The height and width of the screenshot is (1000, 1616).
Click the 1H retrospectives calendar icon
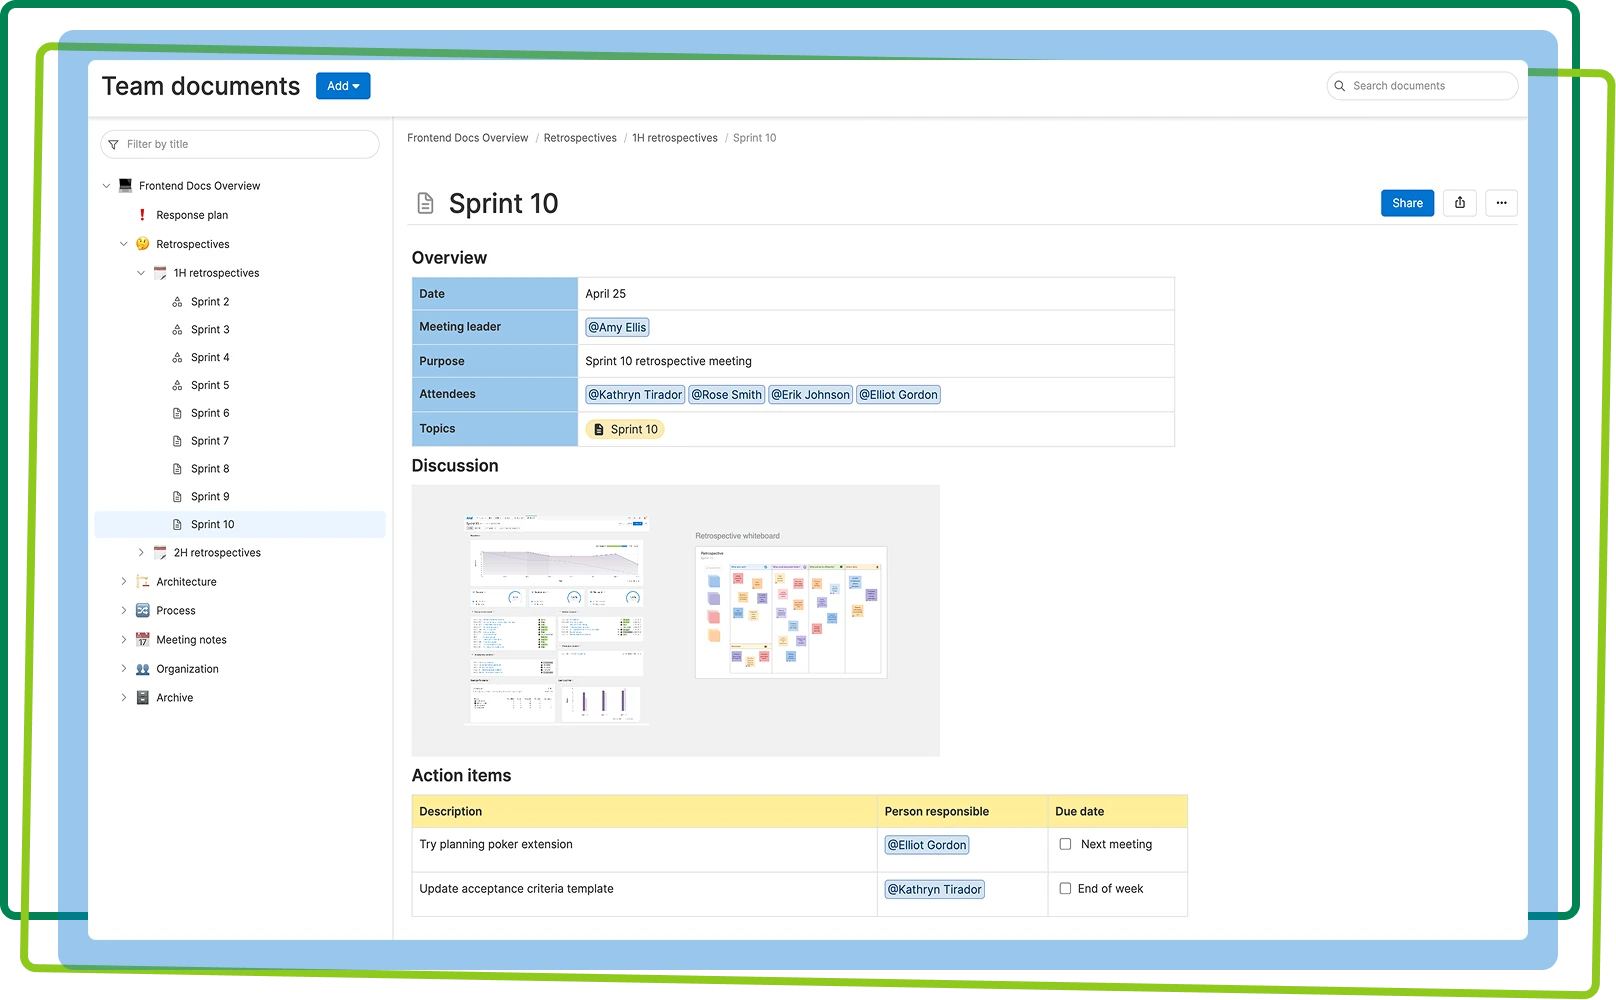pos(160,272)
